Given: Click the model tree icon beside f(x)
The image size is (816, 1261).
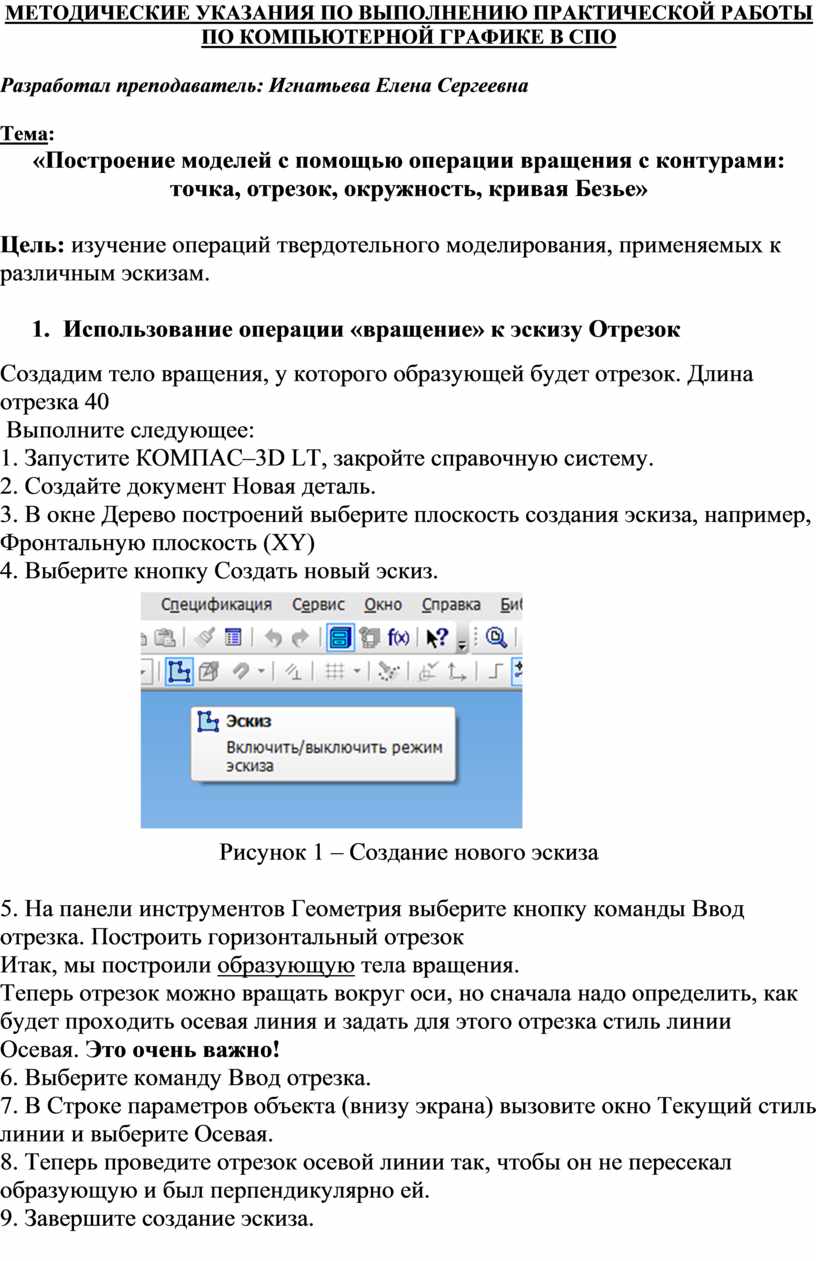Looking at the screenshot, I should (372, 638).
